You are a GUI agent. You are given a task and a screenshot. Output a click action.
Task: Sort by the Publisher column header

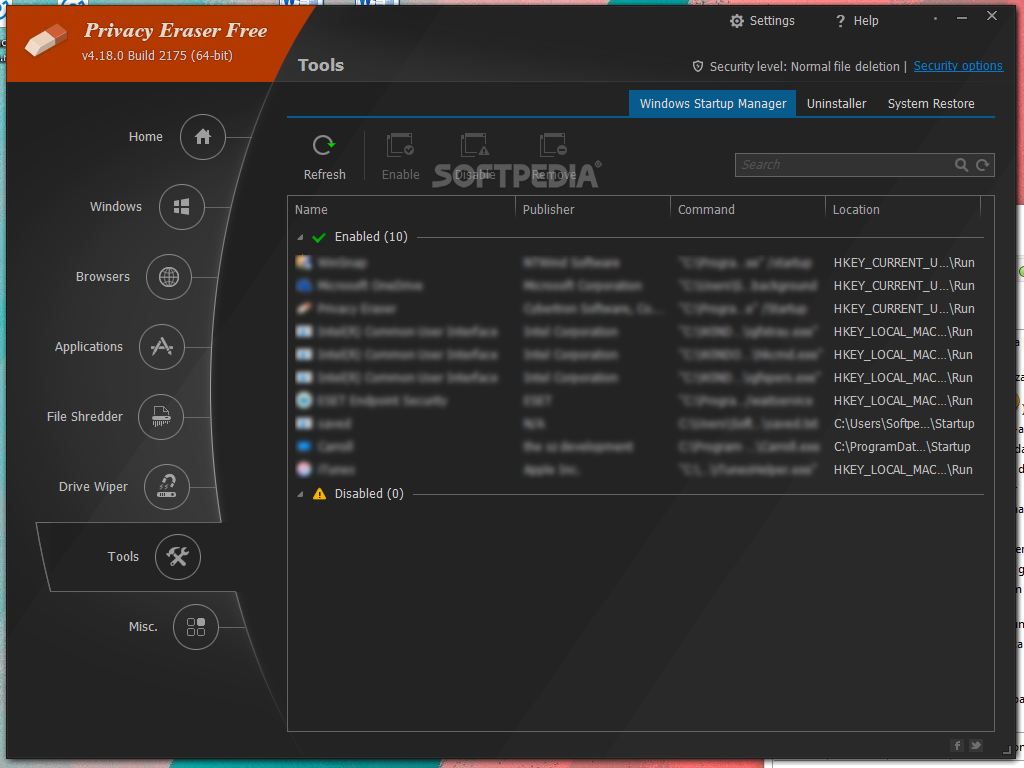593,210
